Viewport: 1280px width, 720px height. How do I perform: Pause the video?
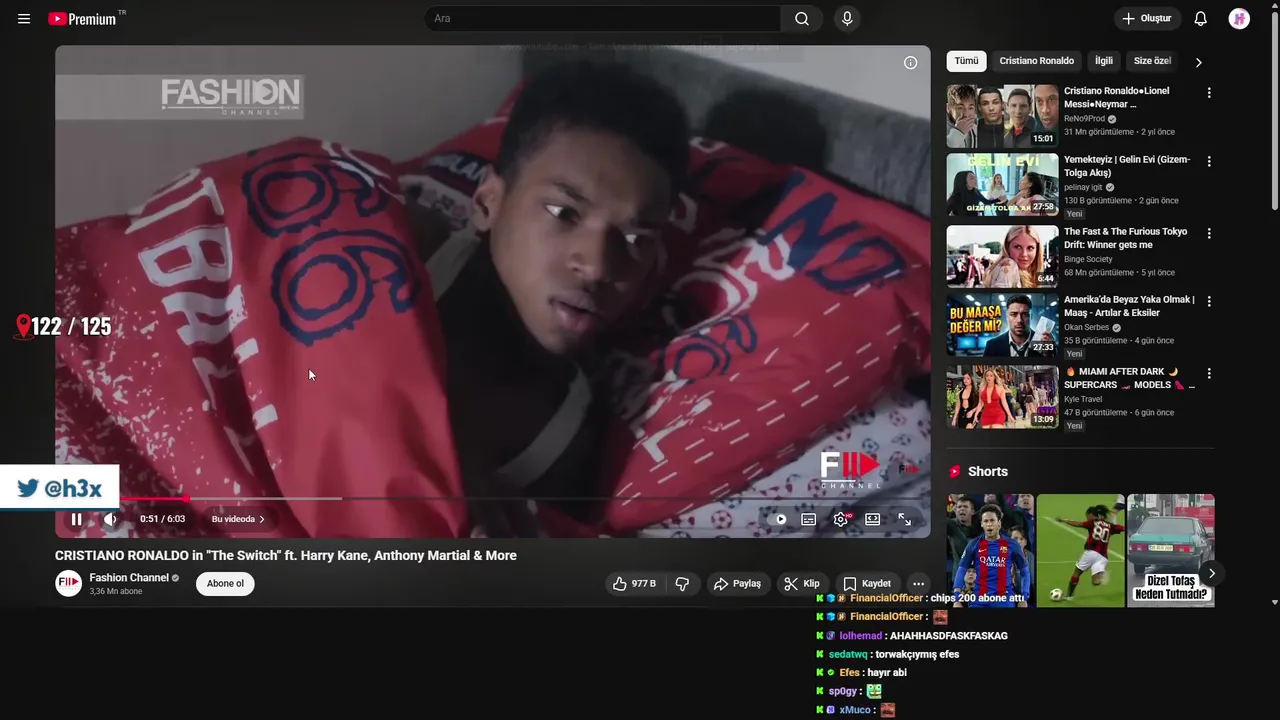click(x=76, y=519)
